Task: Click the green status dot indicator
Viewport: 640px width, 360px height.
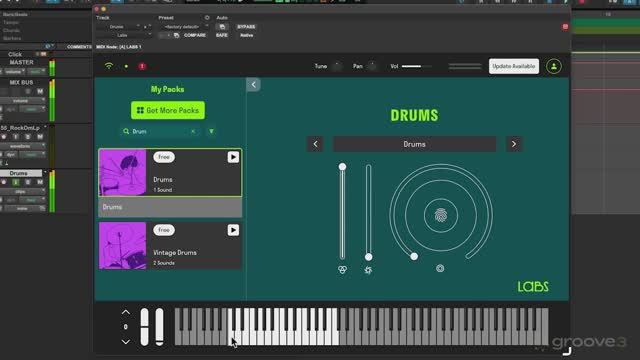Action: pos(126,66)
